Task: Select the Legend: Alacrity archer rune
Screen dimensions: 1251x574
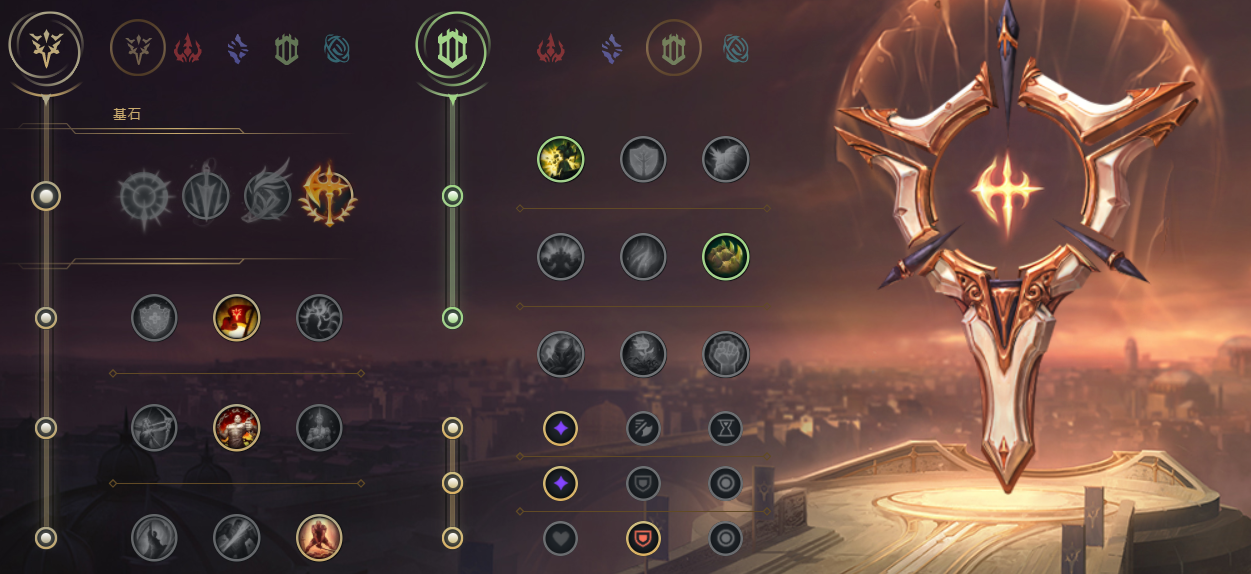Action: 154,428
